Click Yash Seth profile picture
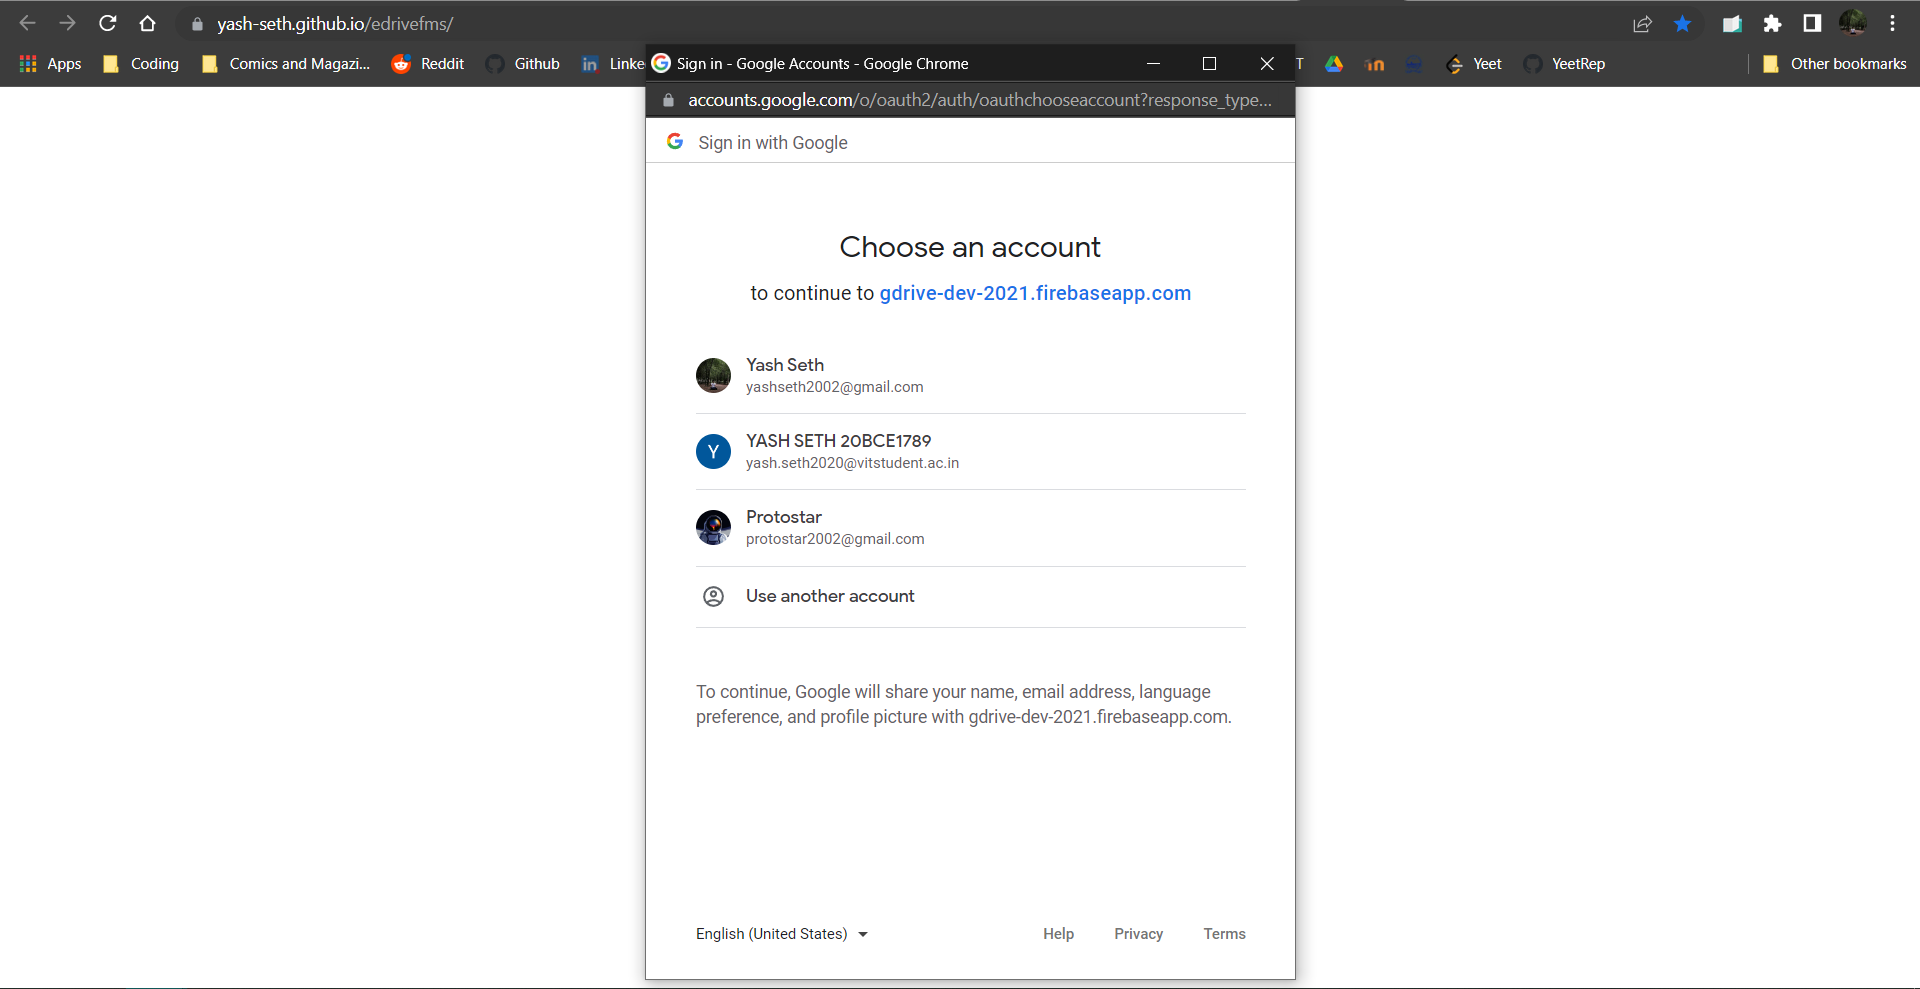Screen dimensions: 1920x989 point(713,375)
